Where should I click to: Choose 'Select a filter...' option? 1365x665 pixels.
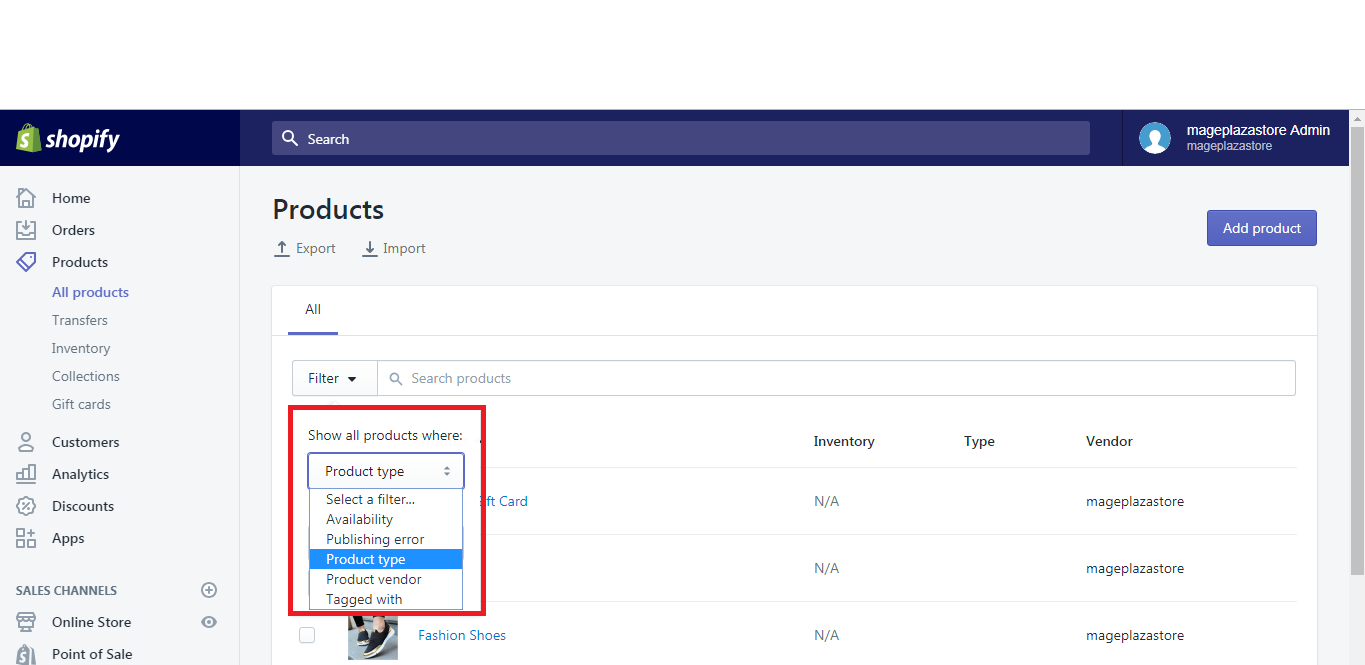pyautogui.click(x=386, y=499)
